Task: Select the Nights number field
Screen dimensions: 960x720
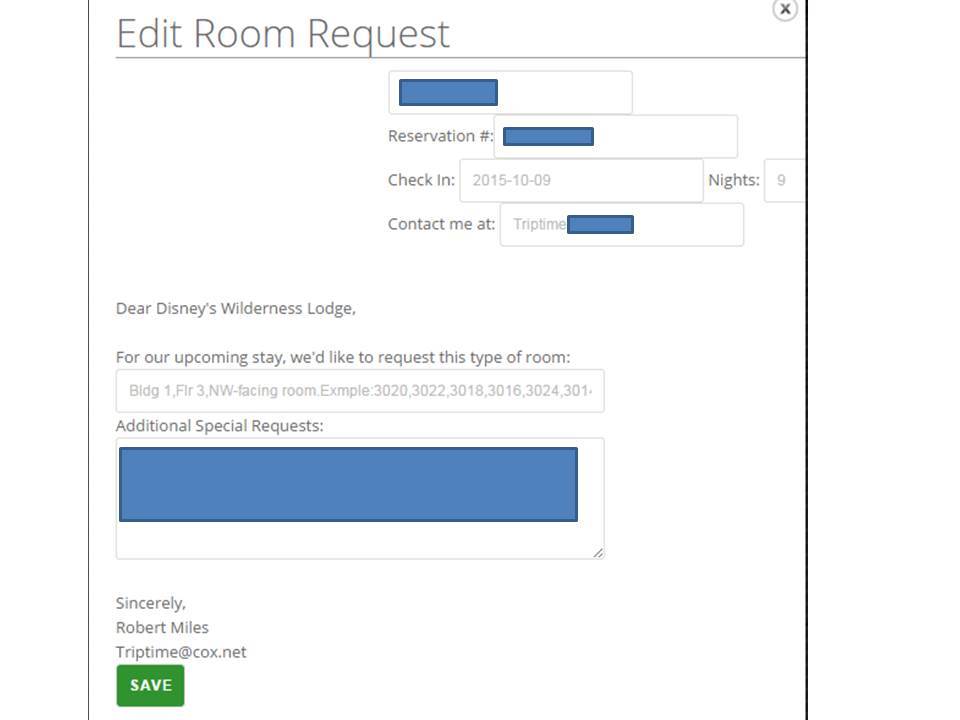Action: [785, 181]
